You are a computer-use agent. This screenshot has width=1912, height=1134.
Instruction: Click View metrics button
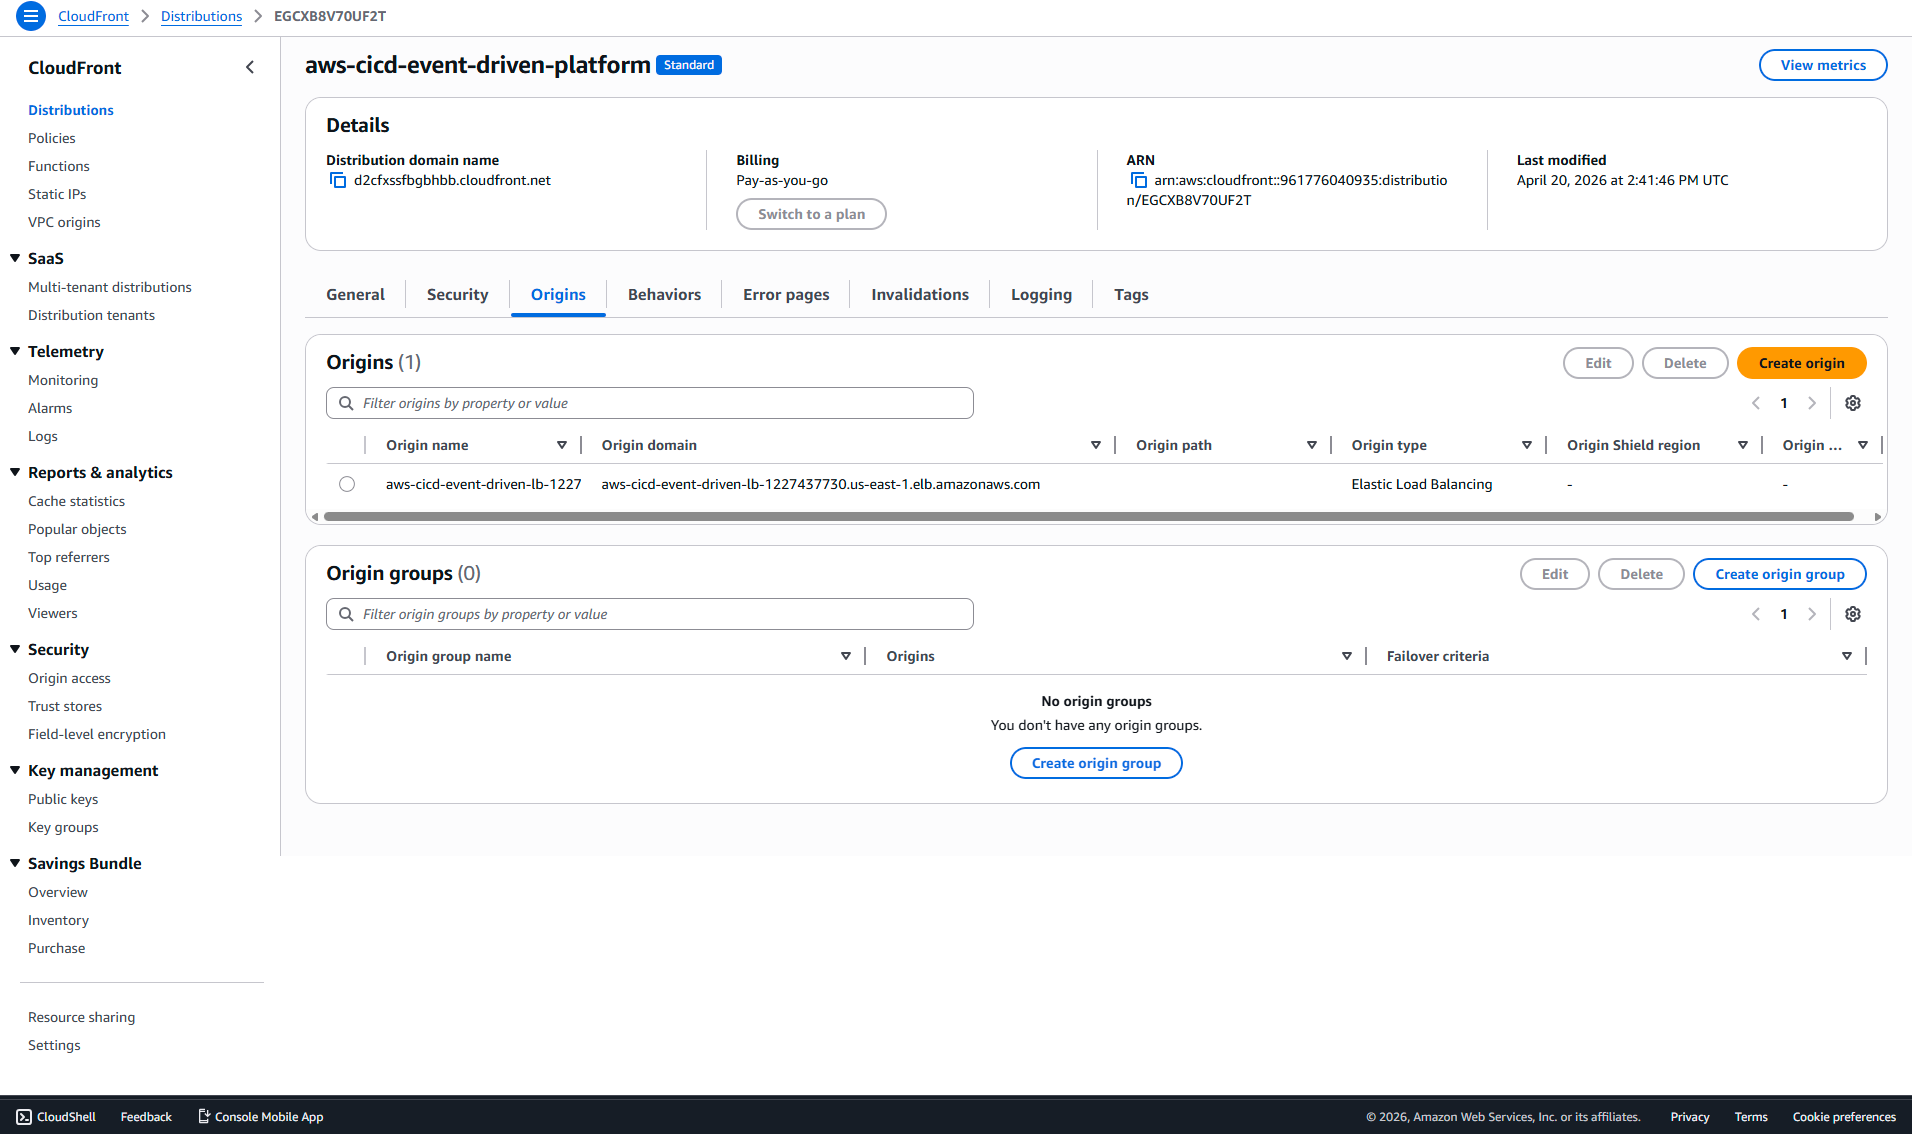coord(1823,65)
